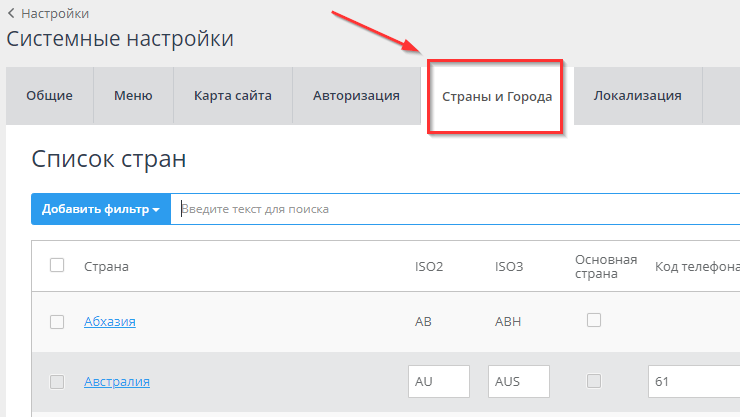Viewport: 740px width, 417px height.
Task: Click the ISO3 field containing AUS
Action: coord(519,381)
